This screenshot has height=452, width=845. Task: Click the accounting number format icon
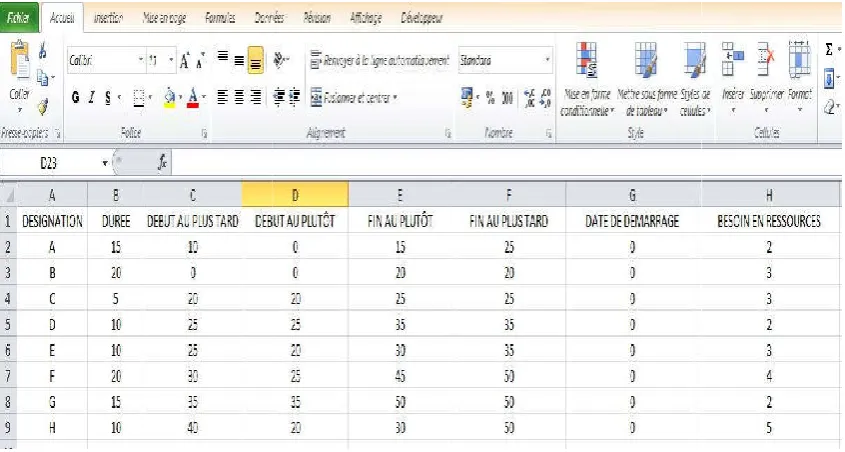[467, 98]
